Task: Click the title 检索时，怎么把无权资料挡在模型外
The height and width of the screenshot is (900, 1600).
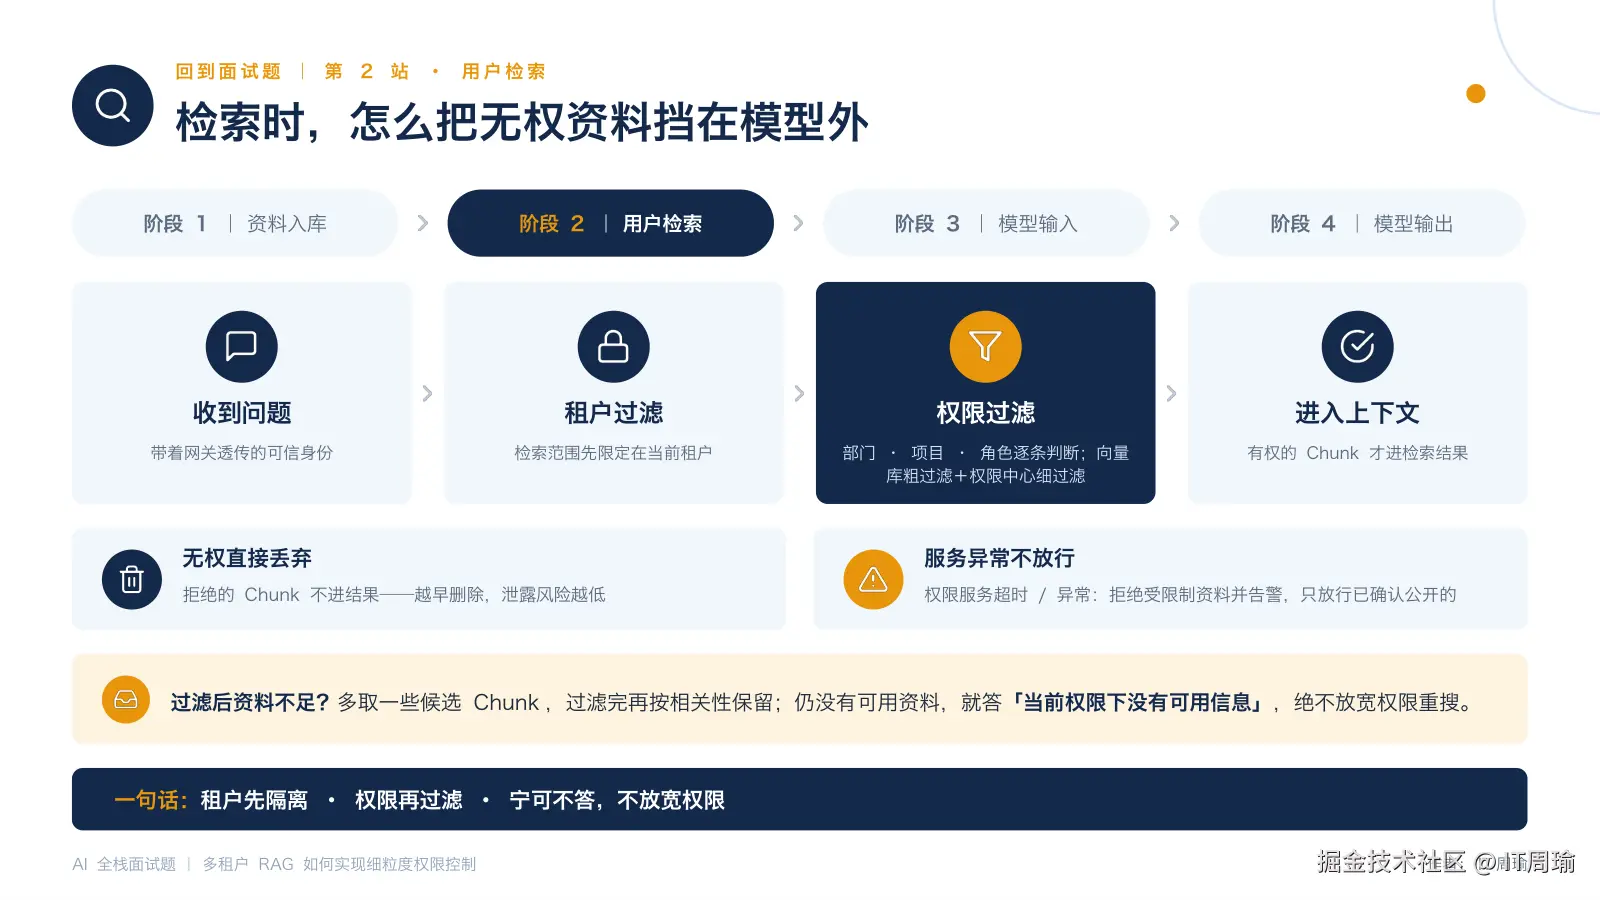Action: (x=522, y=122)
